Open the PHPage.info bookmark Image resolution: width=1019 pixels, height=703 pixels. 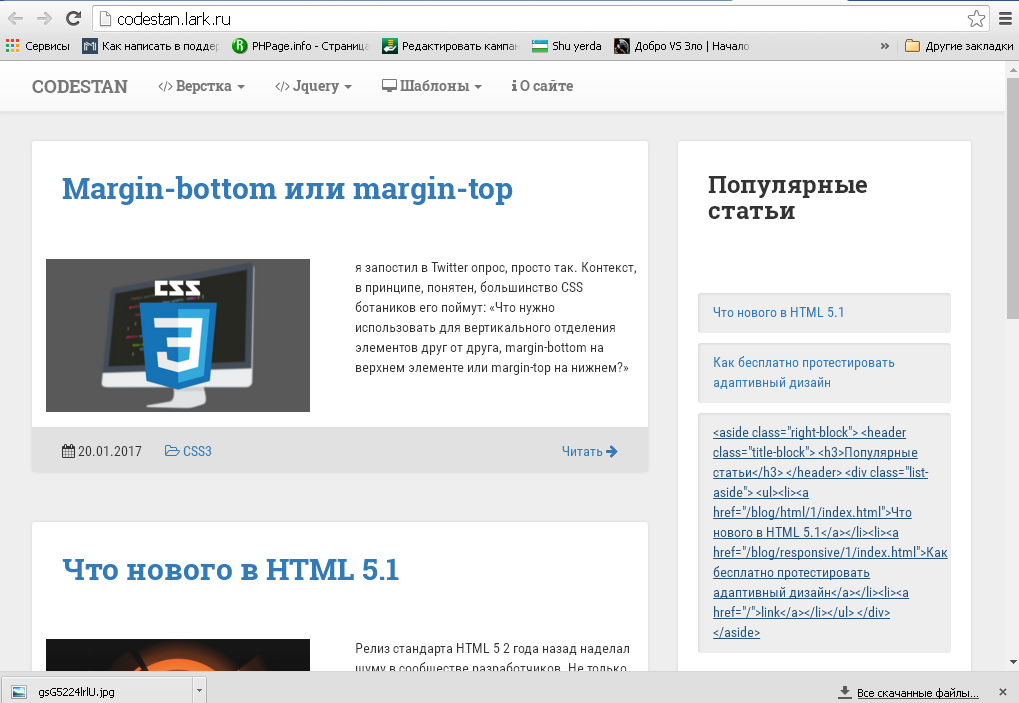tap(301, 46)
